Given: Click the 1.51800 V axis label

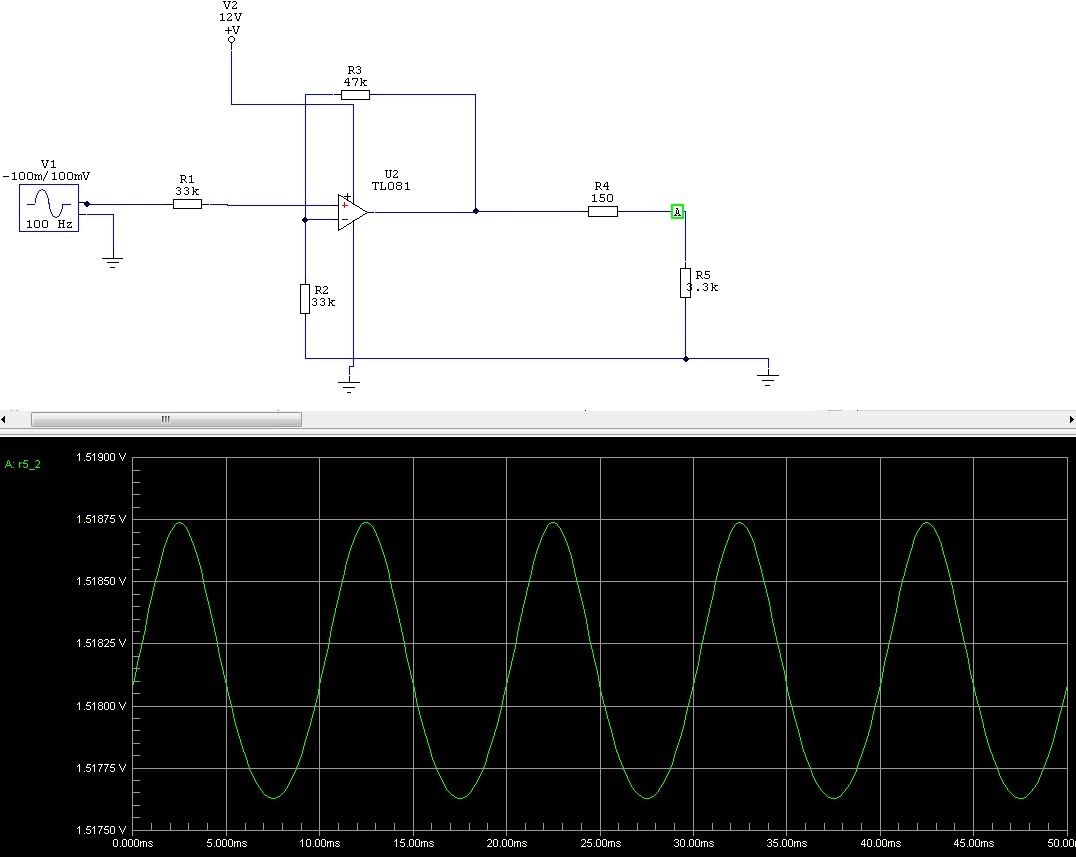Looking at the screenshot, I should tap(101, 706).
